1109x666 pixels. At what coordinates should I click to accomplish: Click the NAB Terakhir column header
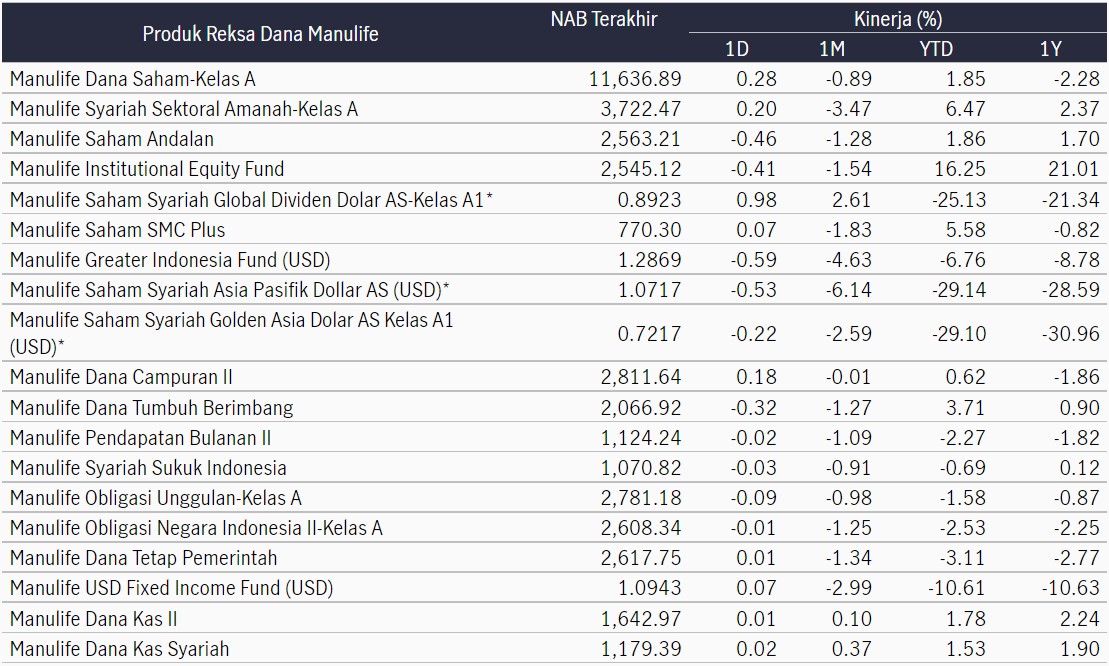point(604,19)
